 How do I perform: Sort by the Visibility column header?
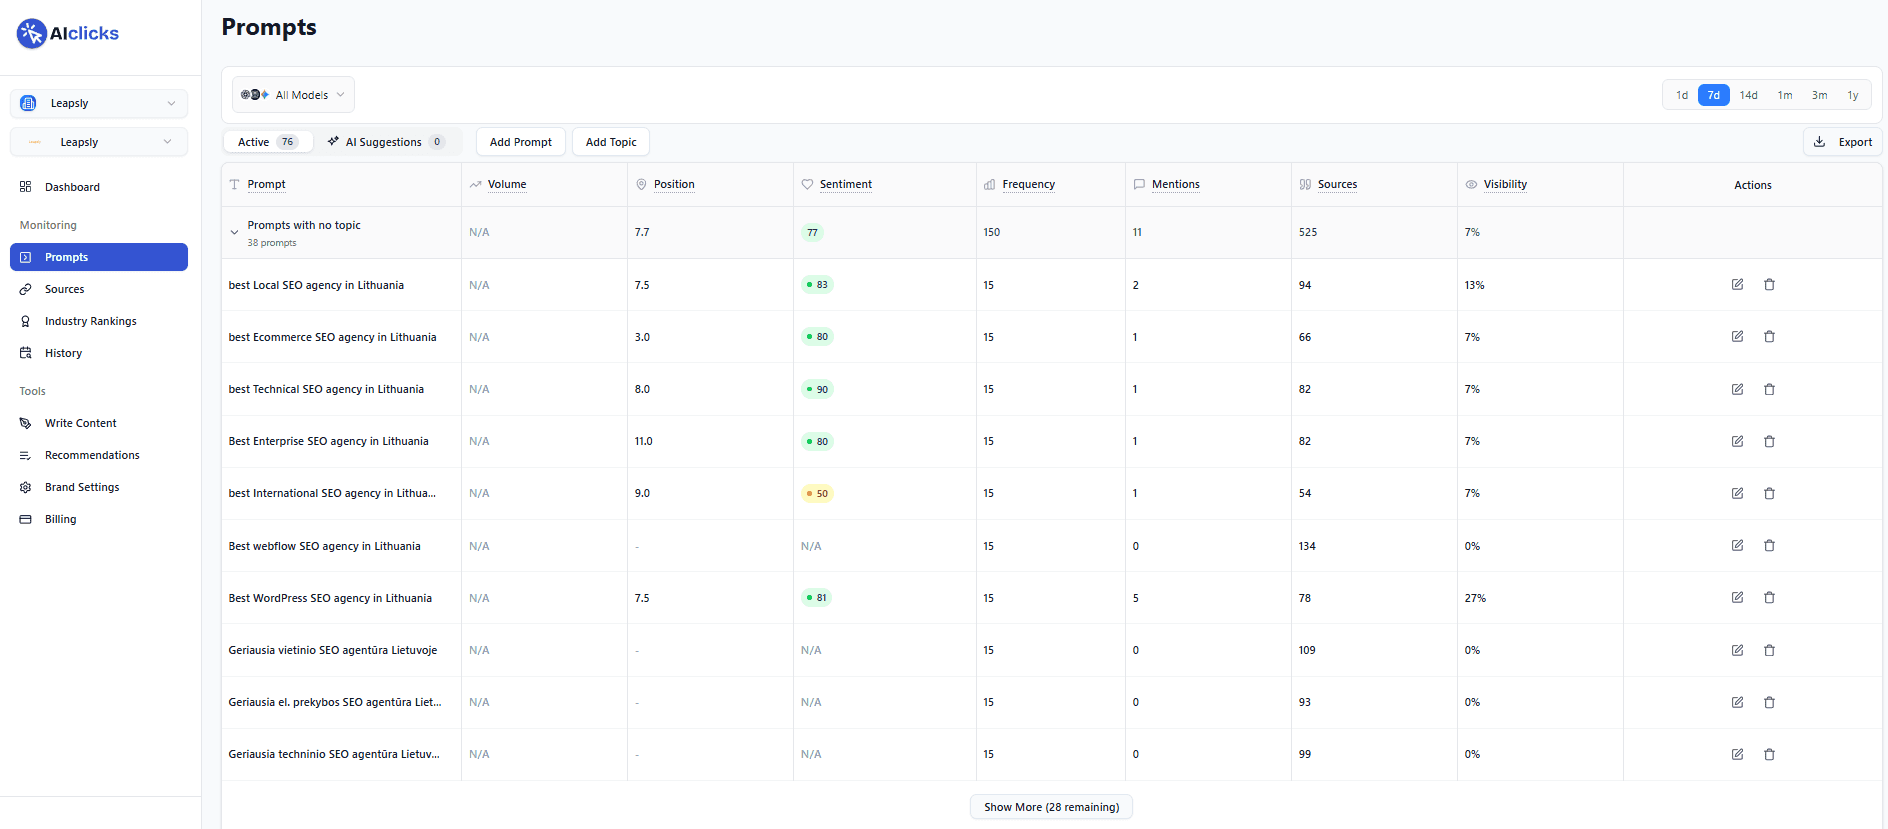[x=1506, y=184]
